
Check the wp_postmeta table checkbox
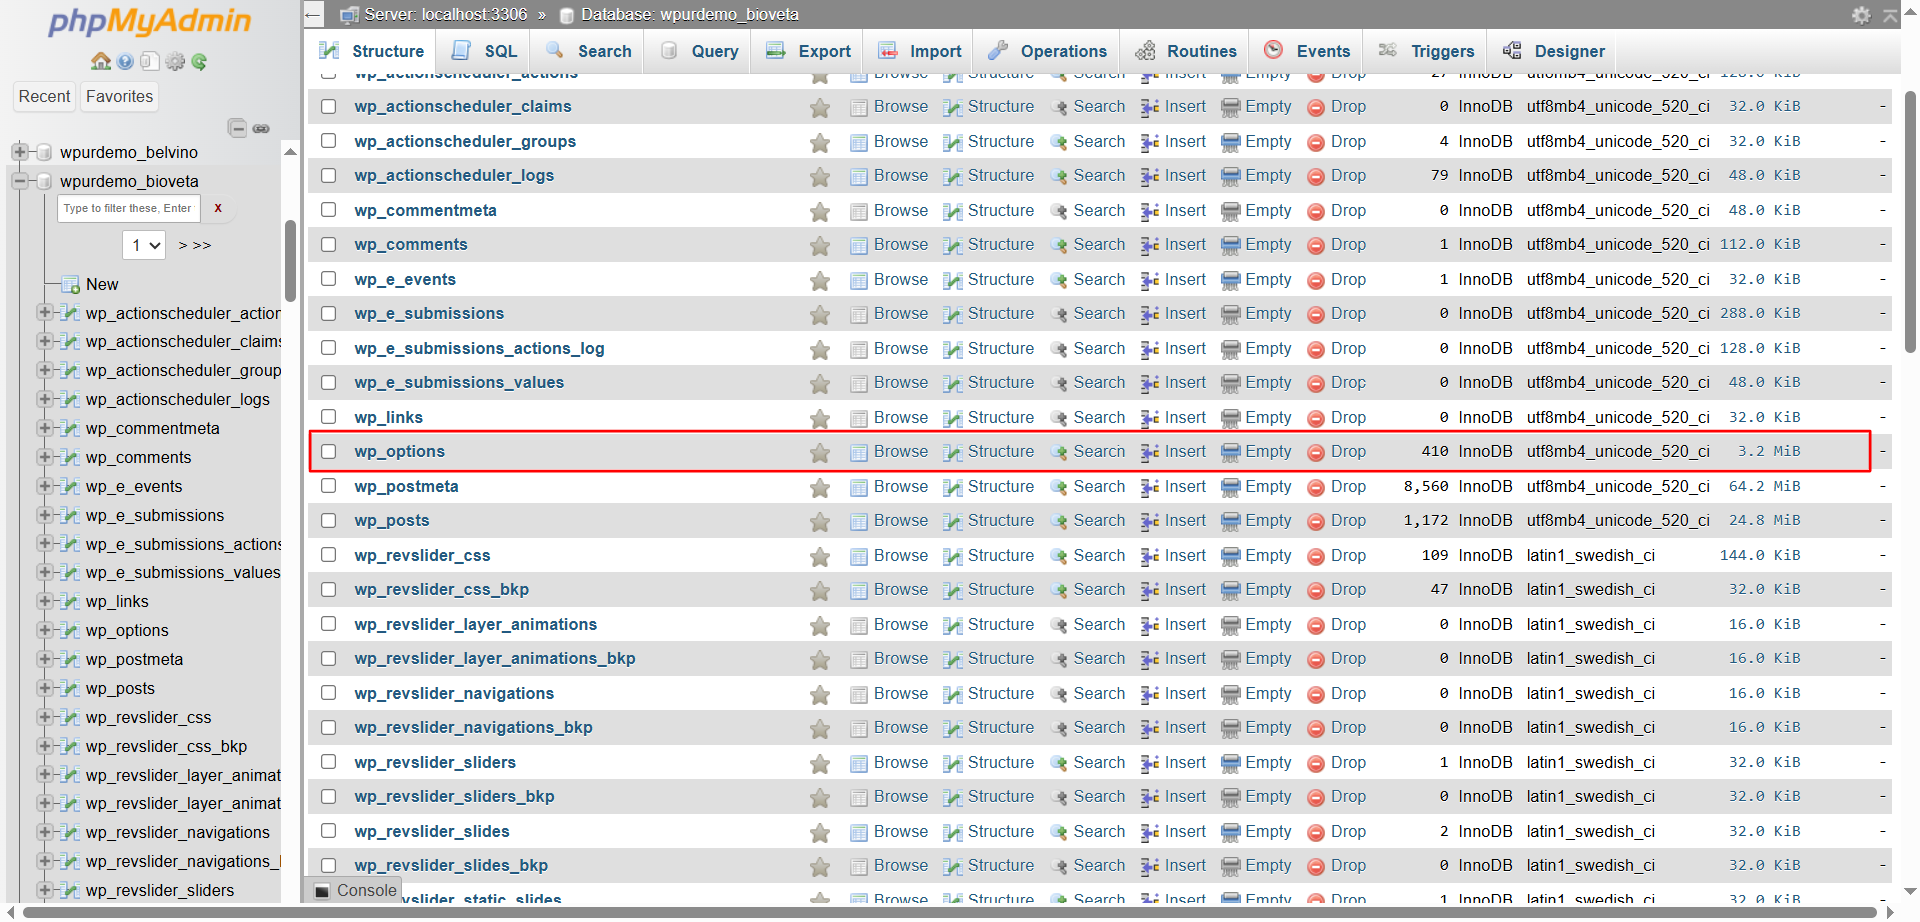tap(328, 486)
